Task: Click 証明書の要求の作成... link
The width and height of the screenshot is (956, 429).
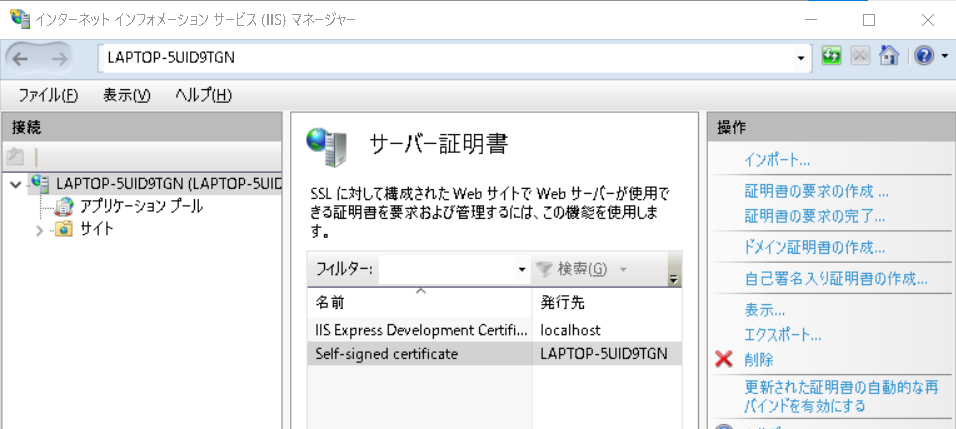Action: point(816,191)
